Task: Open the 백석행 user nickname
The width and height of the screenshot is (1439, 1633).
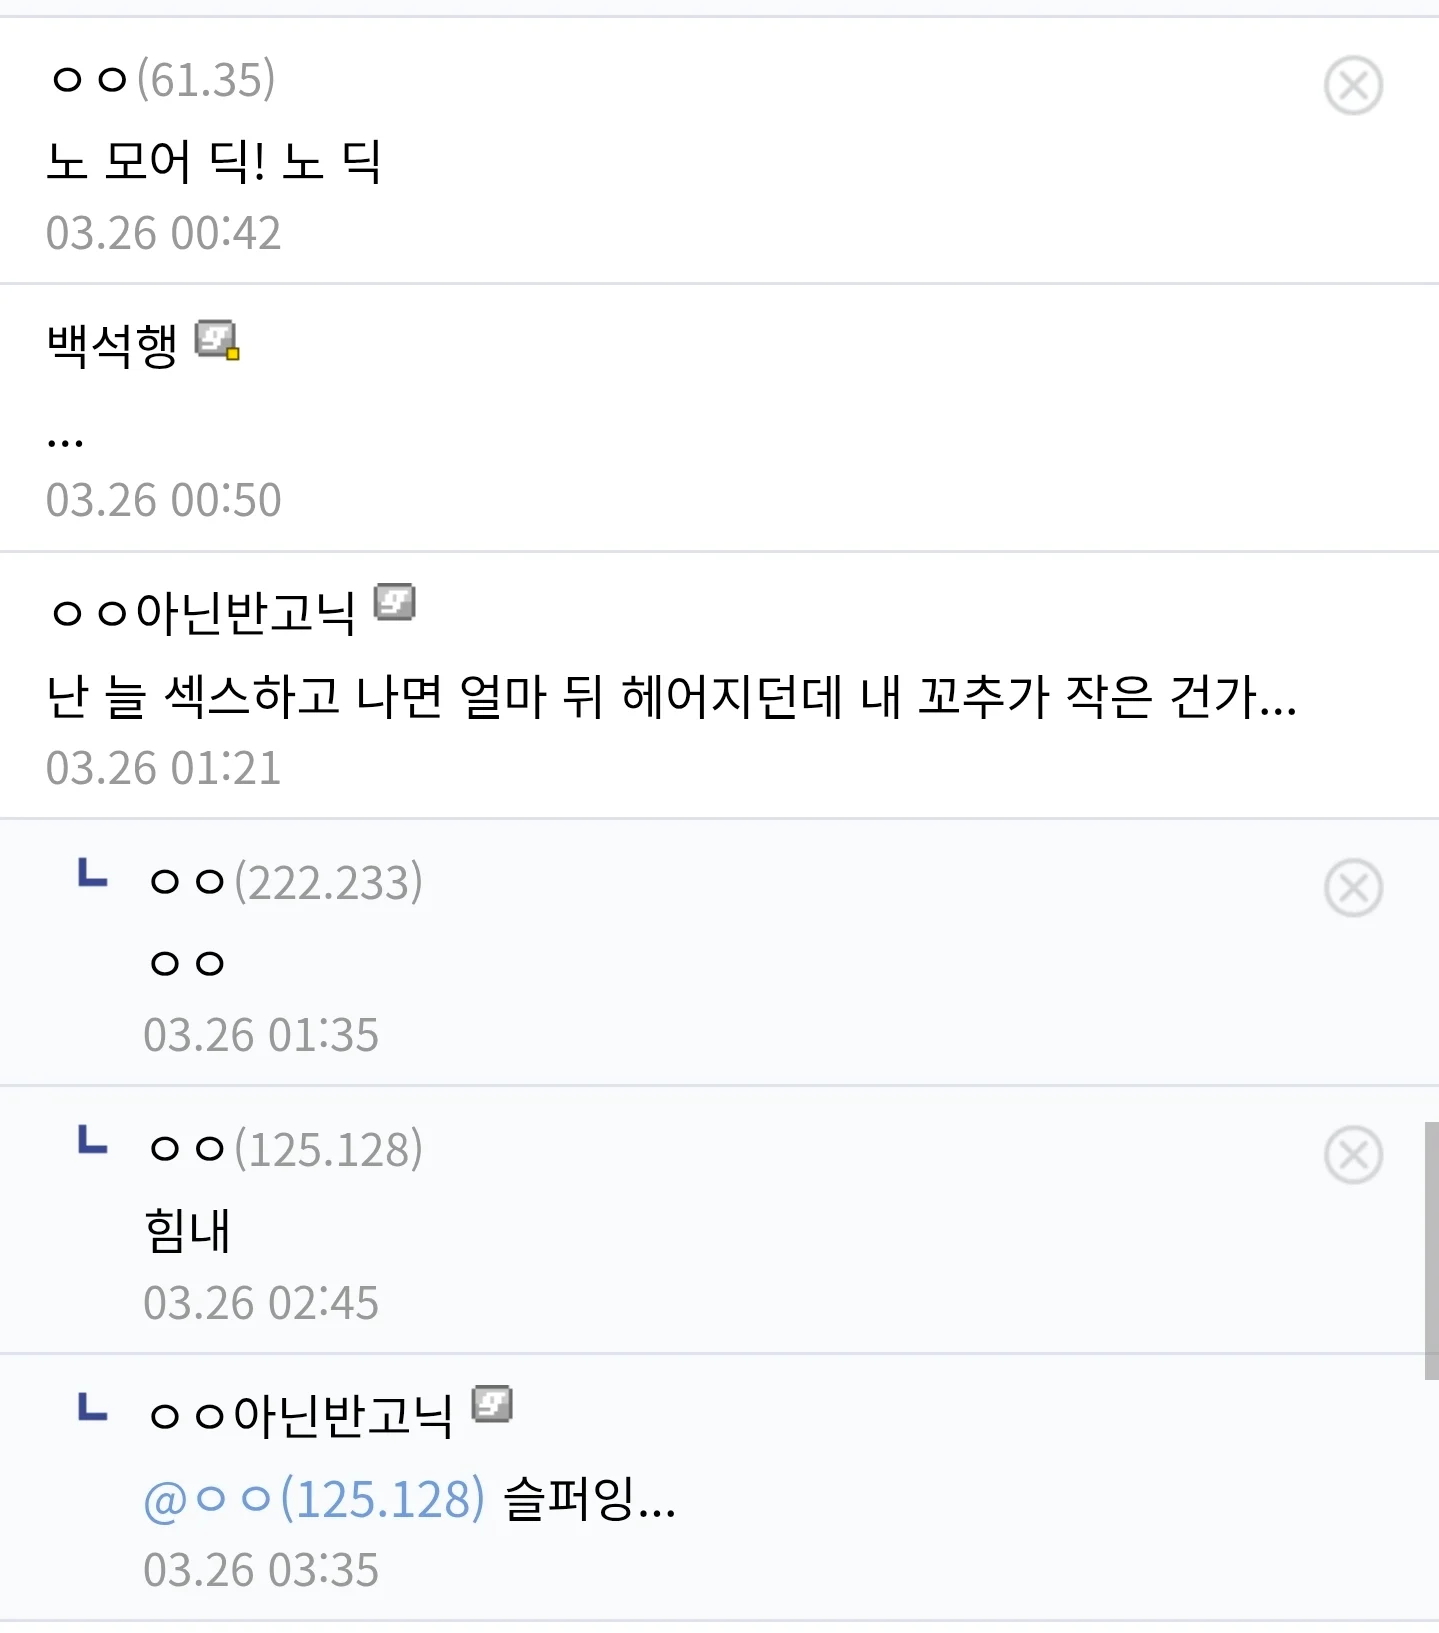Action: point(112,345)
